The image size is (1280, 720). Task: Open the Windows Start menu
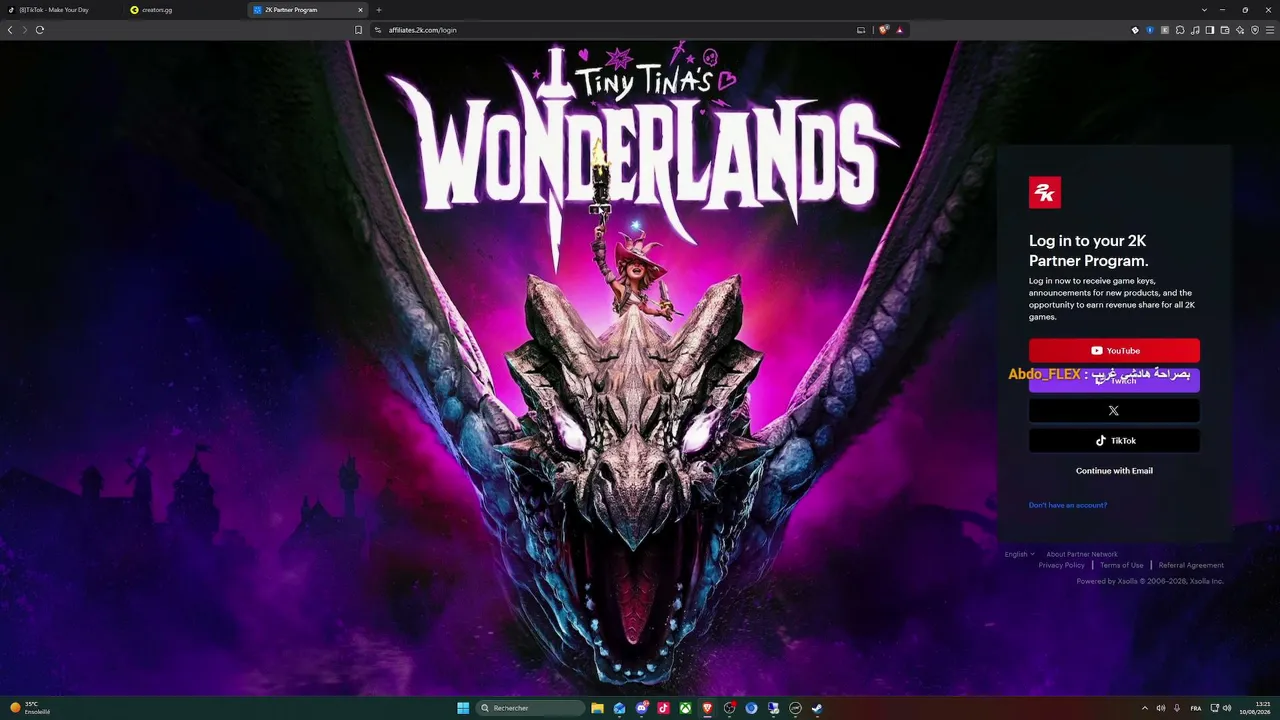[x=463, y=708]
